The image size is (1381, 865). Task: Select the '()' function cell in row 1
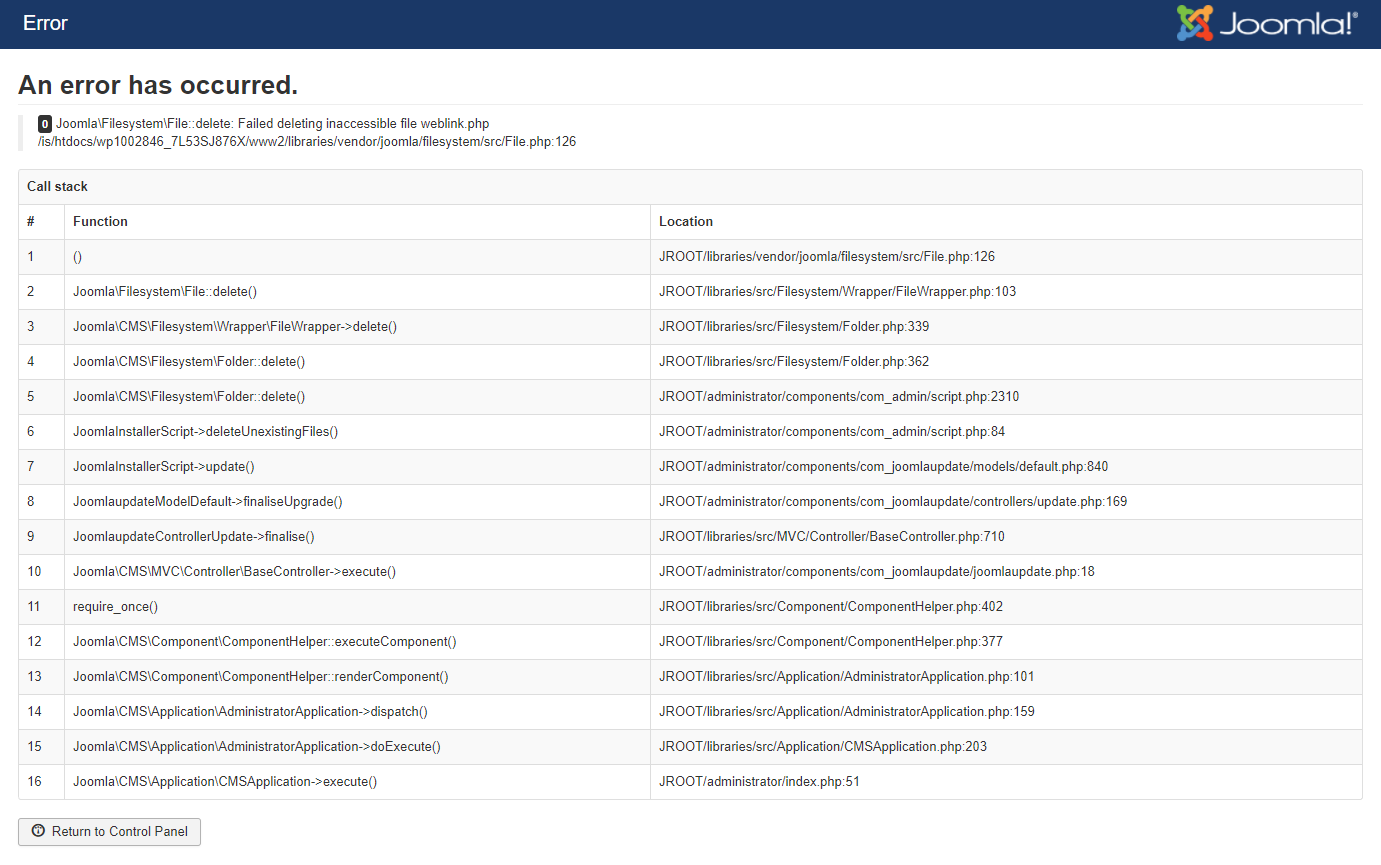tap(357, 257)
